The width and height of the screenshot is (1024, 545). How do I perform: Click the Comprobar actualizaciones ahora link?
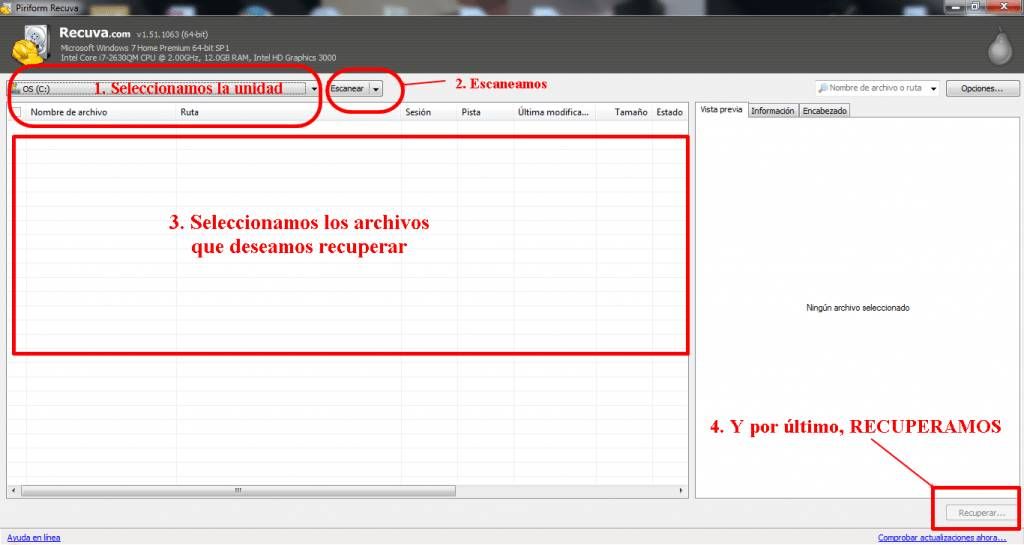pos(942,538)
